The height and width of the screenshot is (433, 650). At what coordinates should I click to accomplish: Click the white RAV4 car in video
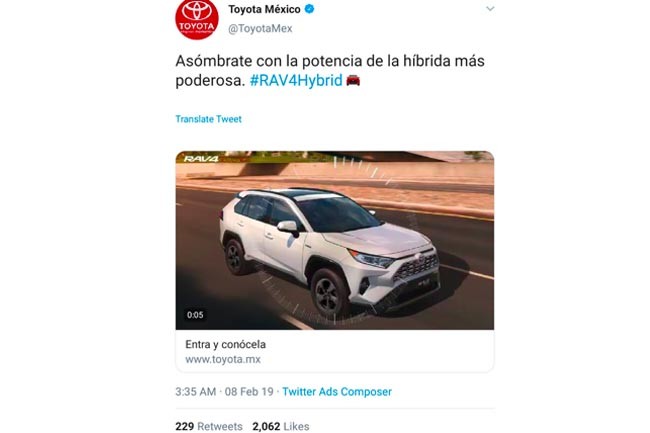pyautogui.click(x=330, y=251)
